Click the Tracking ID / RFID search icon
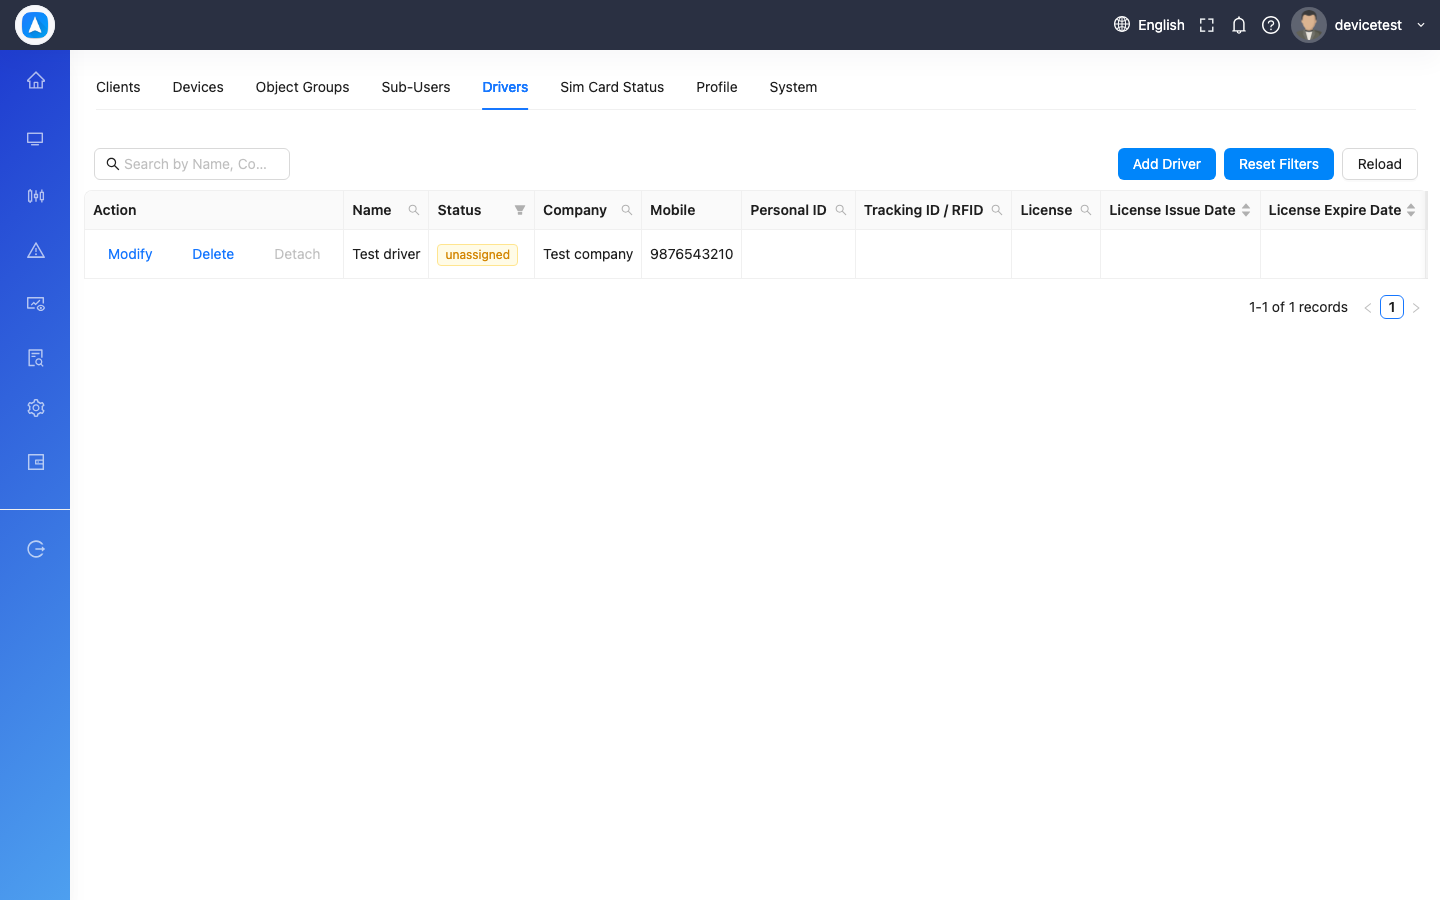The image size is (1440, 900). click(x=997, y=210)
